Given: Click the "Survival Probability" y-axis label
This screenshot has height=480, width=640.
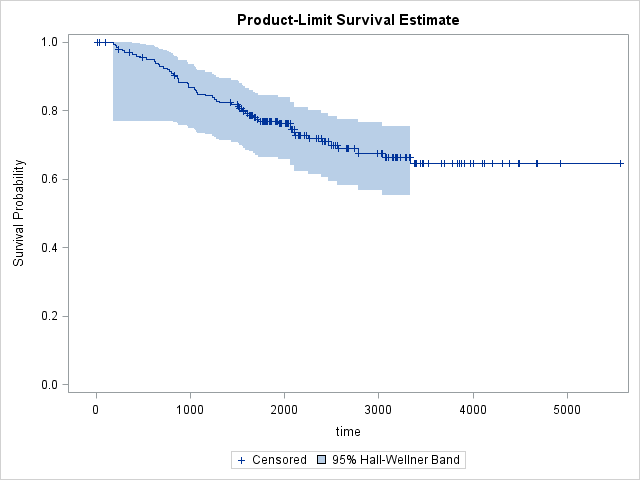Looking at the screenshot, I should point(18,213).
